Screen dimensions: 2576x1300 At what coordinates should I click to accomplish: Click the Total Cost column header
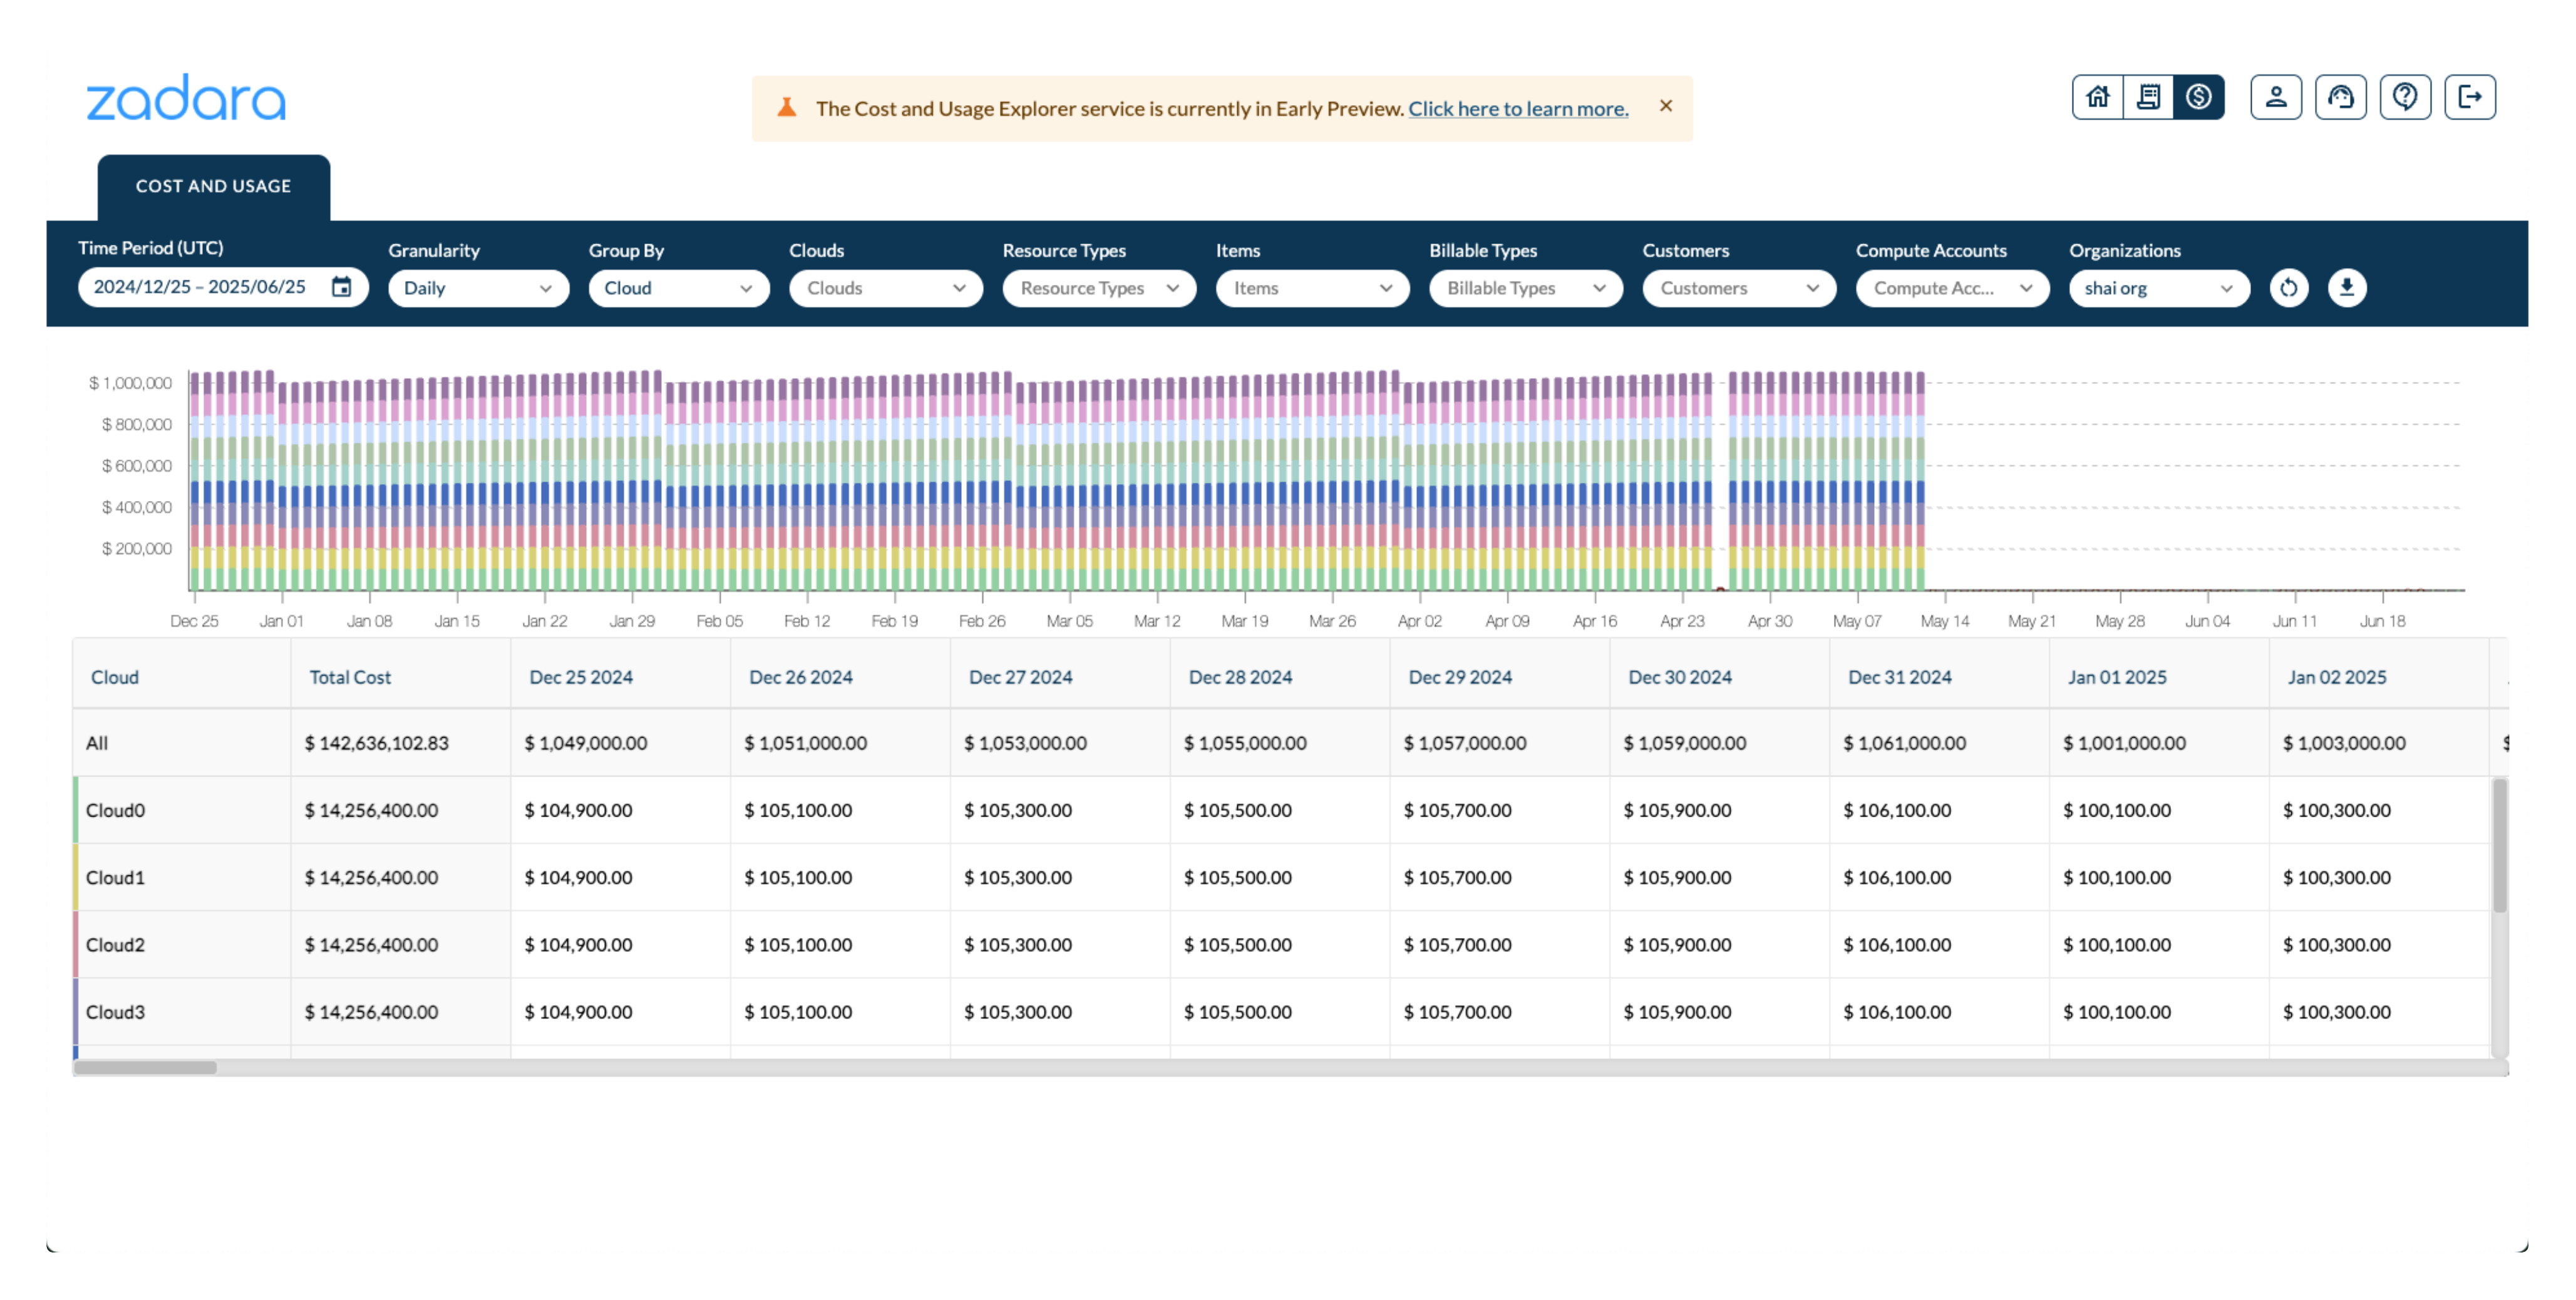[x=350, y=677]
